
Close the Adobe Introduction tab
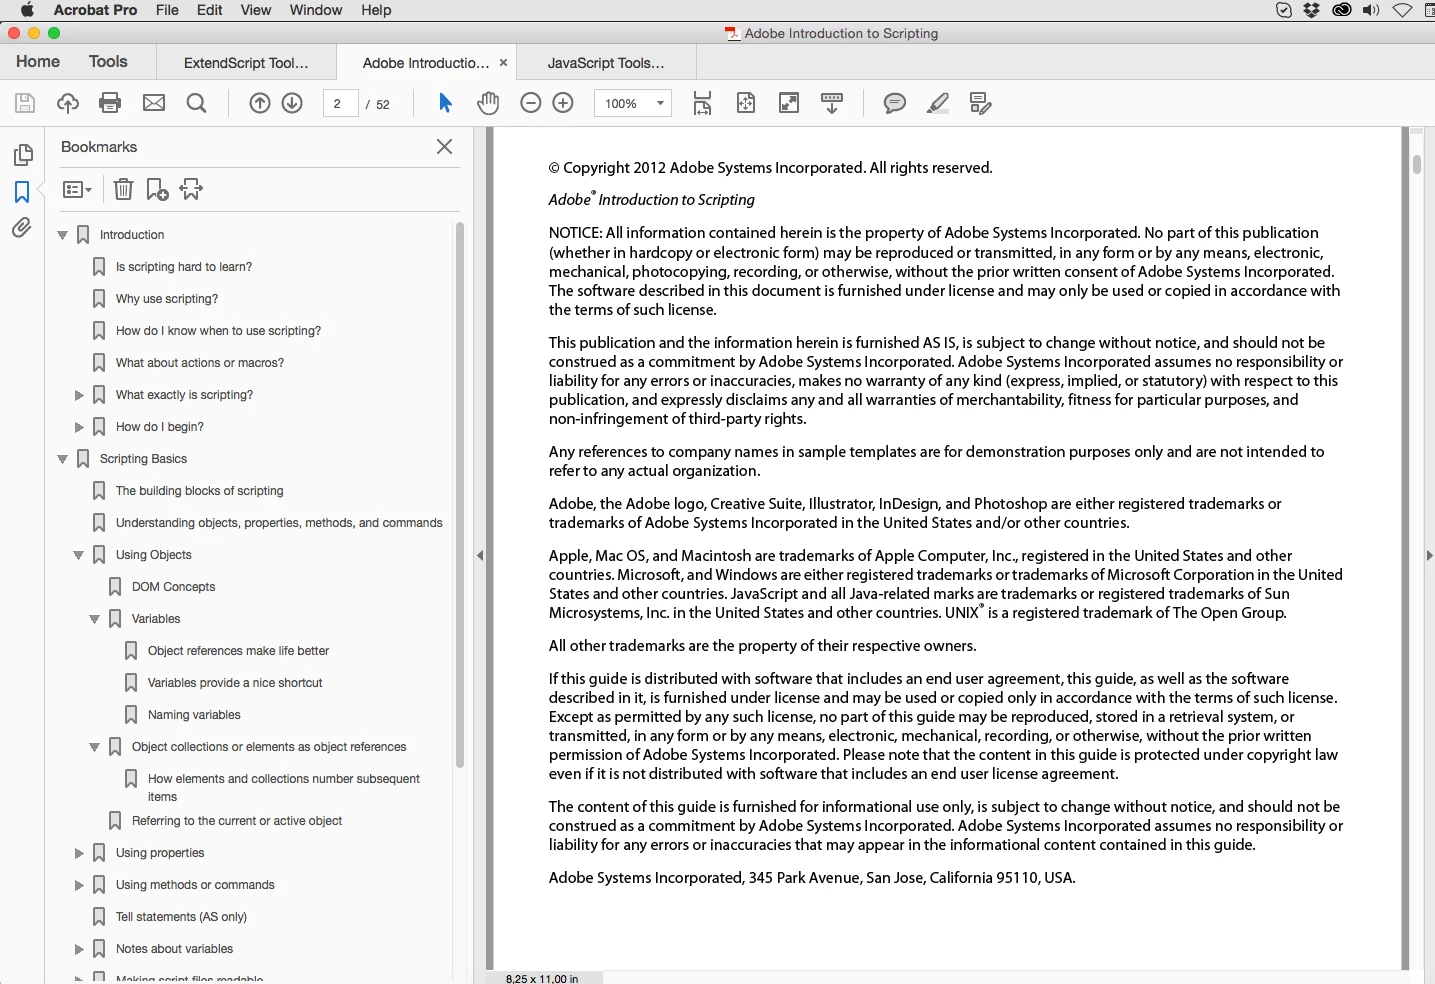coord(503,62)
